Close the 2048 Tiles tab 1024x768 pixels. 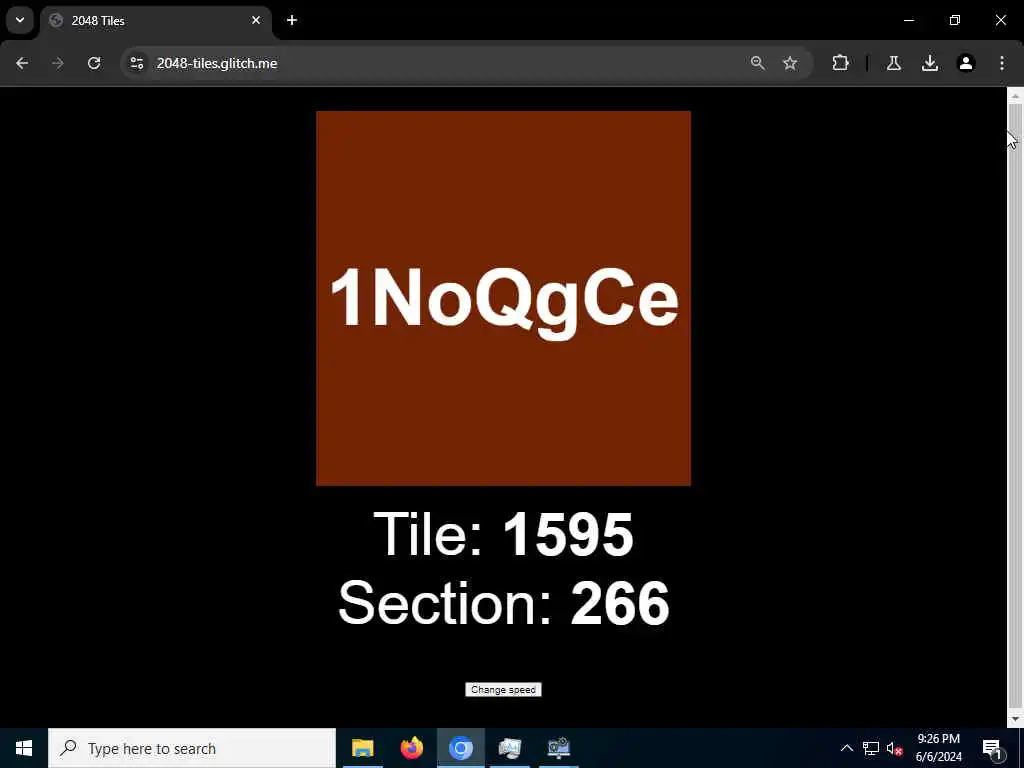click(x=256, y=20)
